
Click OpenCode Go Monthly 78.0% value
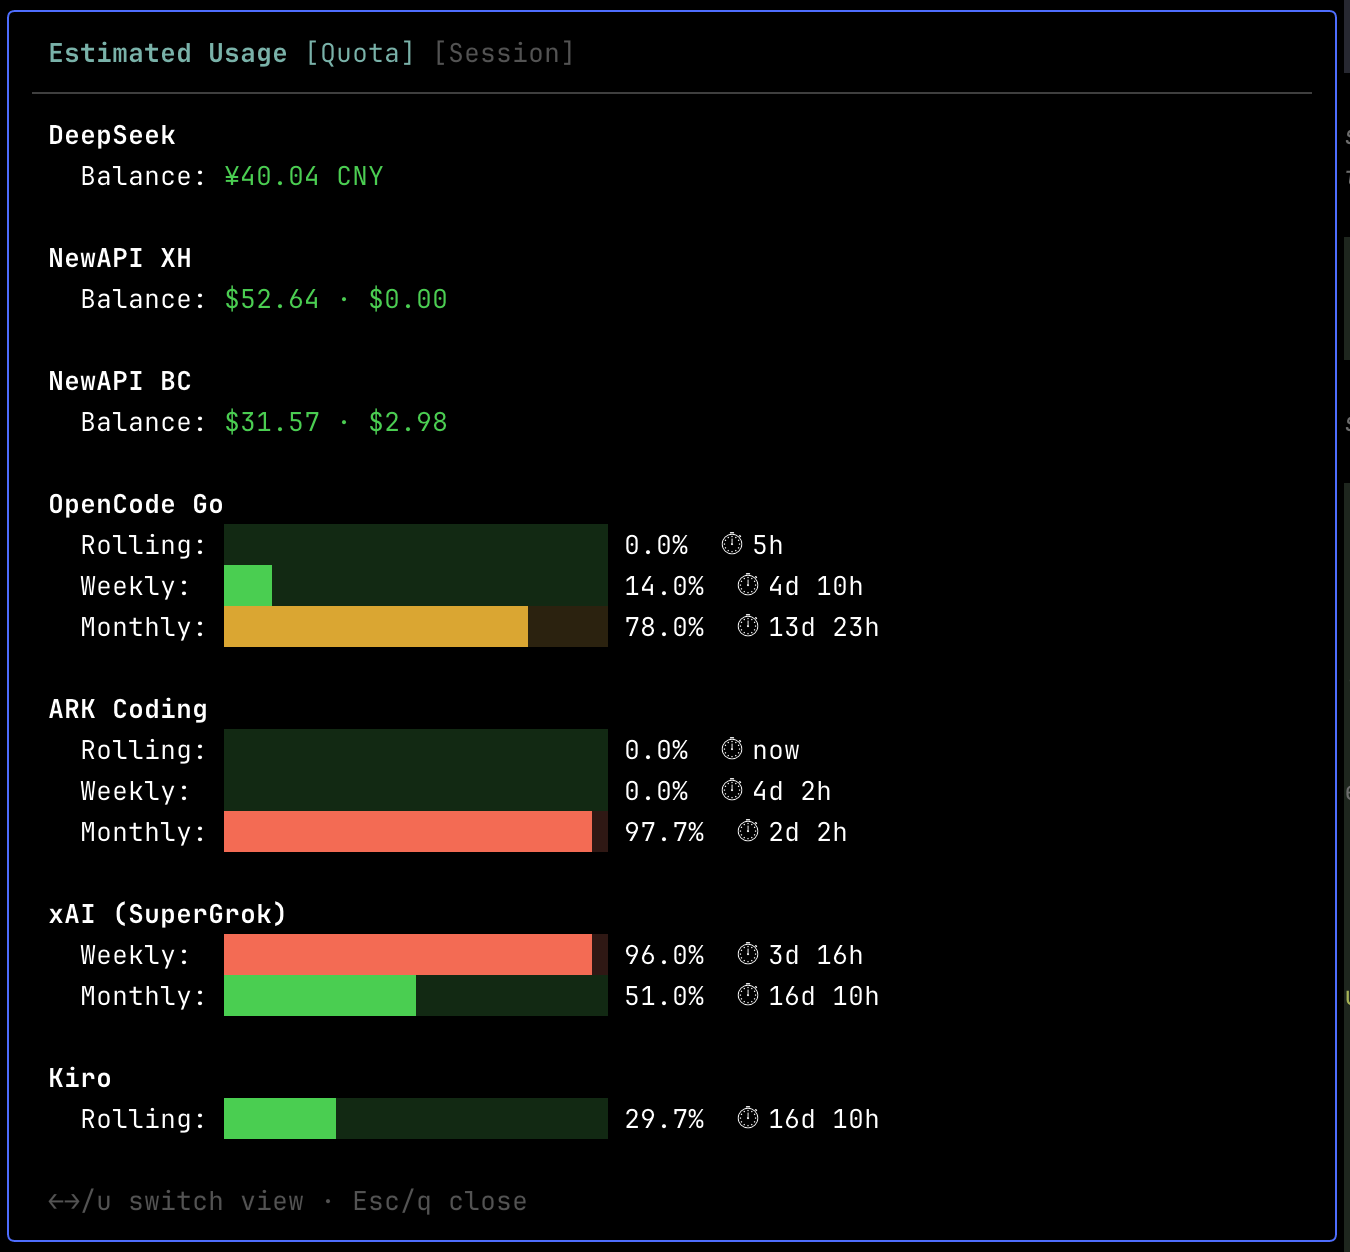[664, 627]
